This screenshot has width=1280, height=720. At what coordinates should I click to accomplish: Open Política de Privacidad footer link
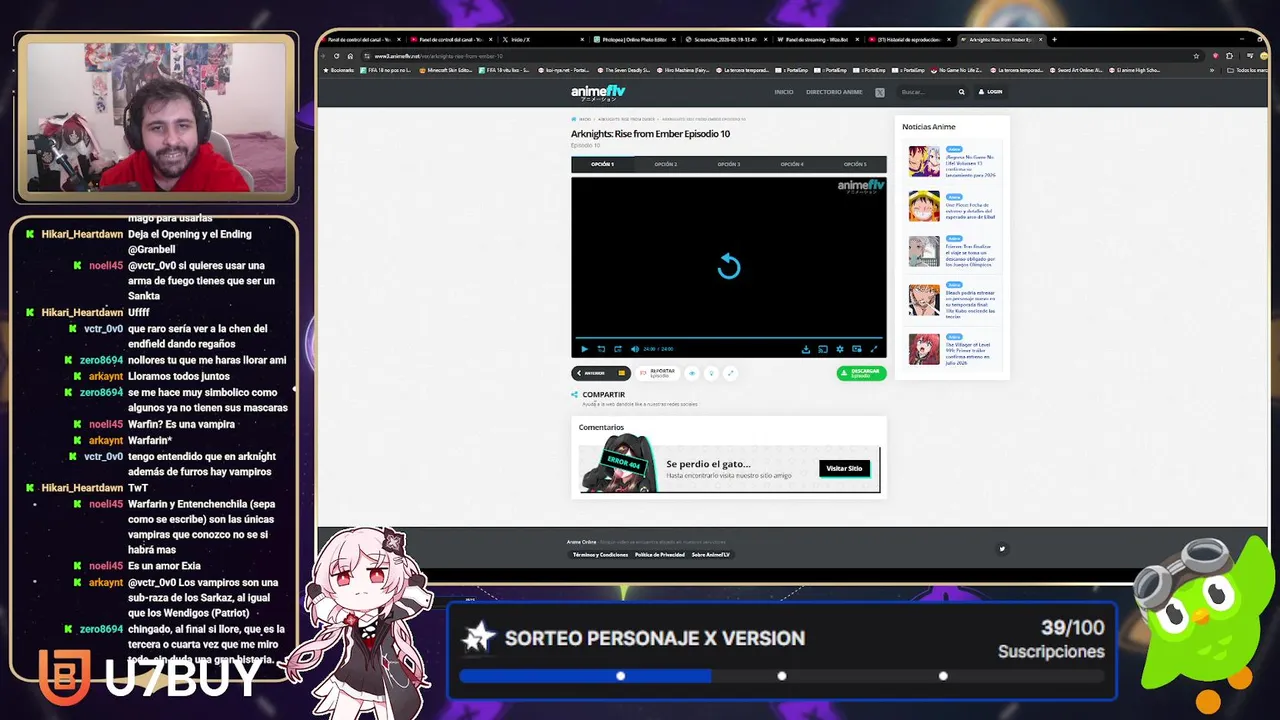pyautogui.click(x=660, y=555)
